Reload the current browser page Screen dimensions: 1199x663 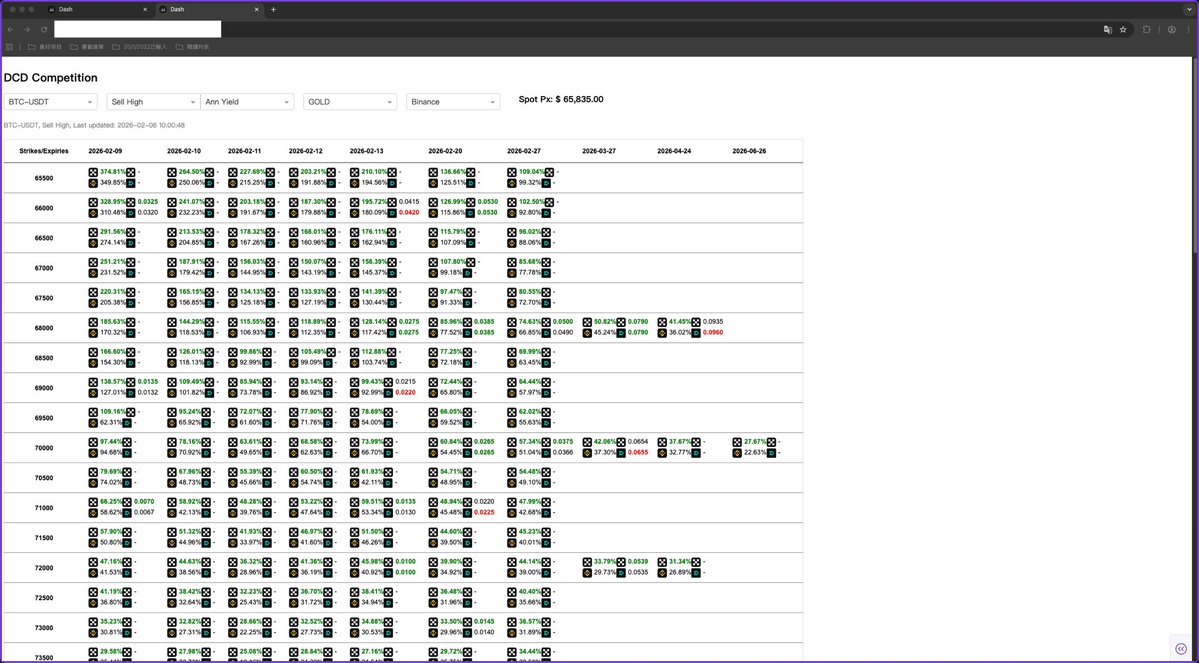(x=44, y=30)
